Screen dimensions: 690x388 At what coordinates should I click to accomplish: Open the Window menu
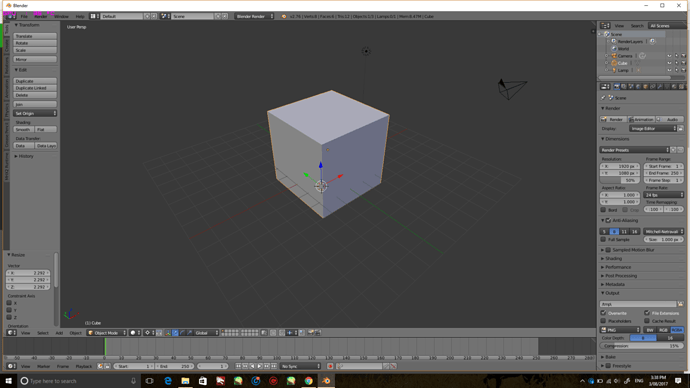[61, 16]
